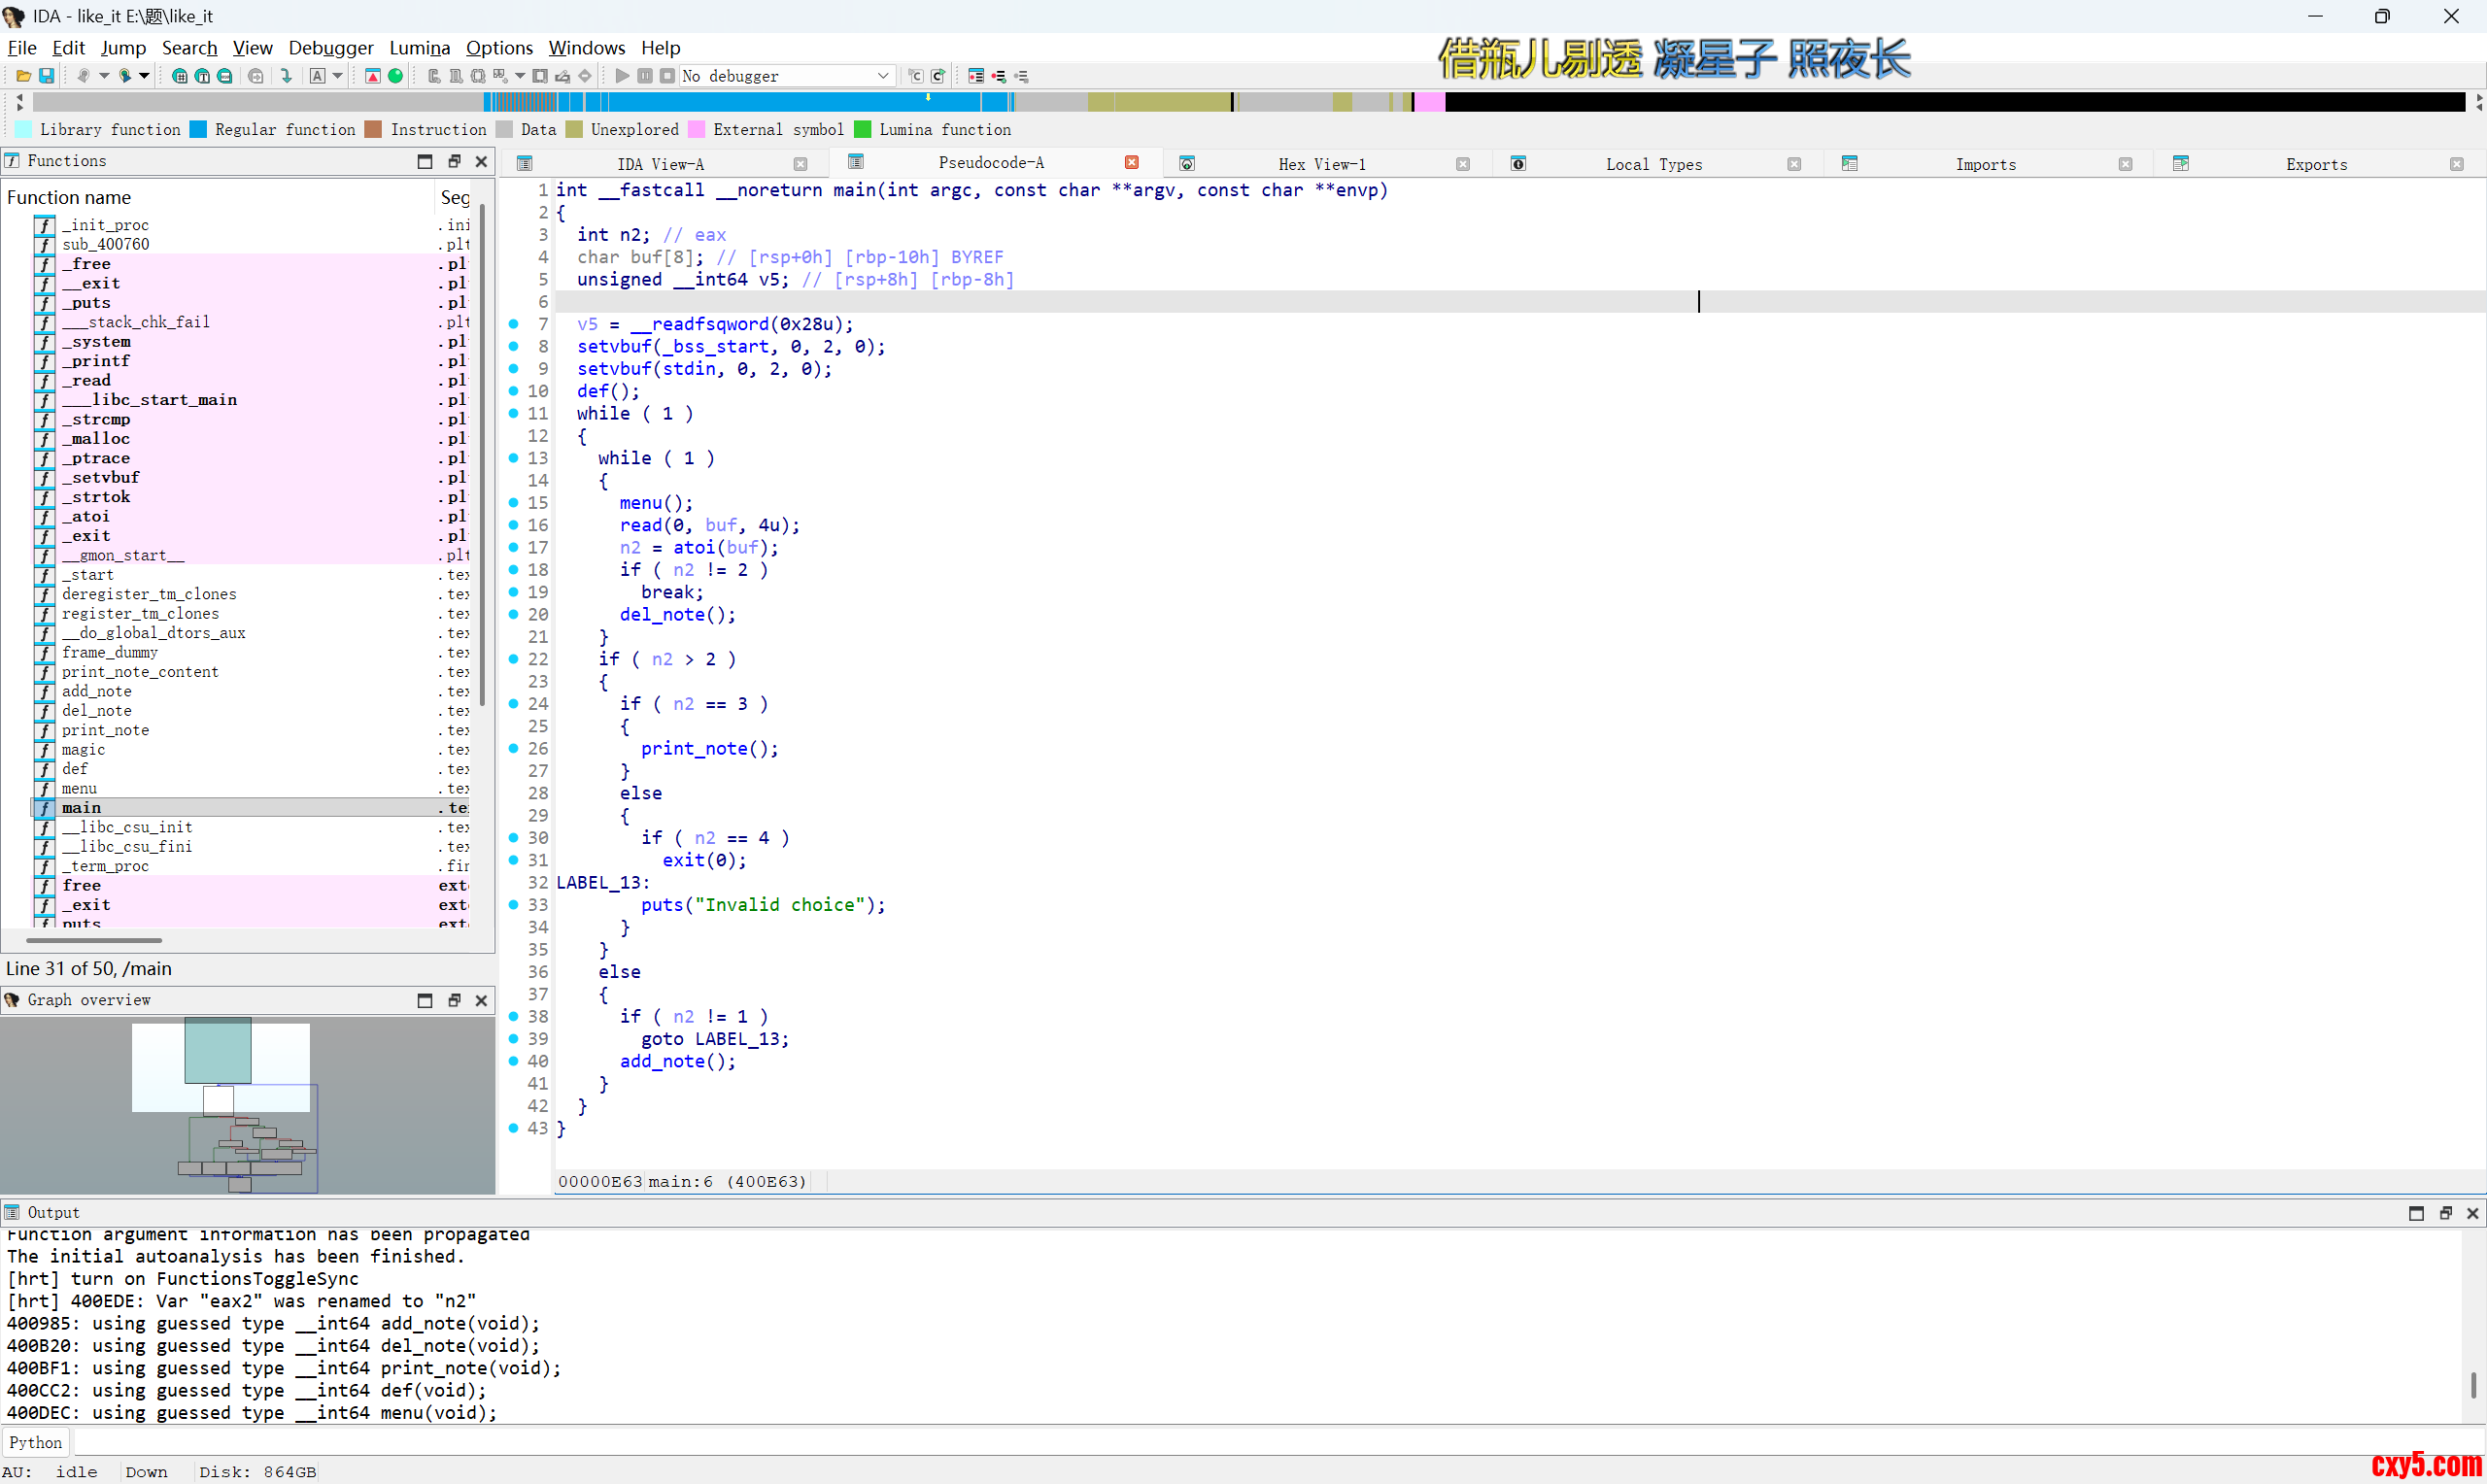Select del_note in Functions list
The width and height of the screenshot is (2487, 1484).
97,711
